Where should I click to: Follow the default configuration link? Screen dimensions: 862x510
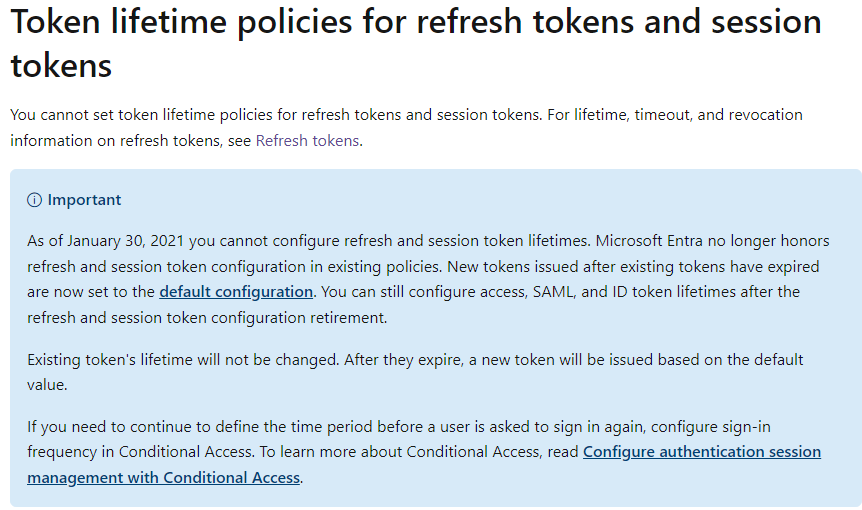pyautogui.click(x=236, y=292)
